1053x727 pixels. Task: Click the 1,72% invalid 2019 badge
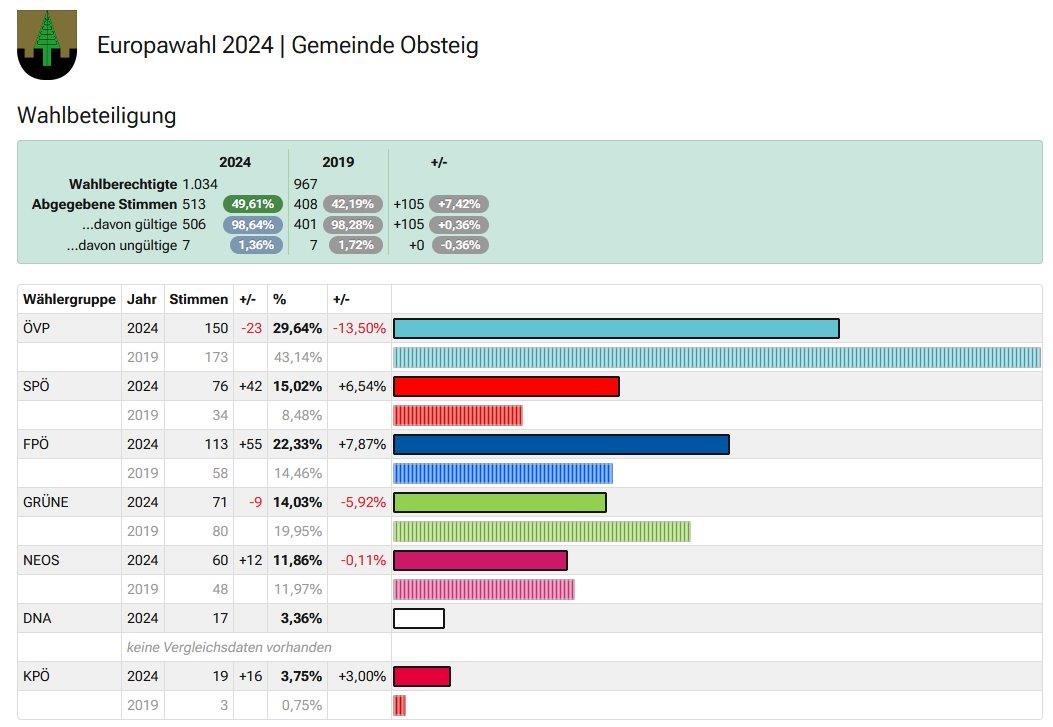click(356, 245)
